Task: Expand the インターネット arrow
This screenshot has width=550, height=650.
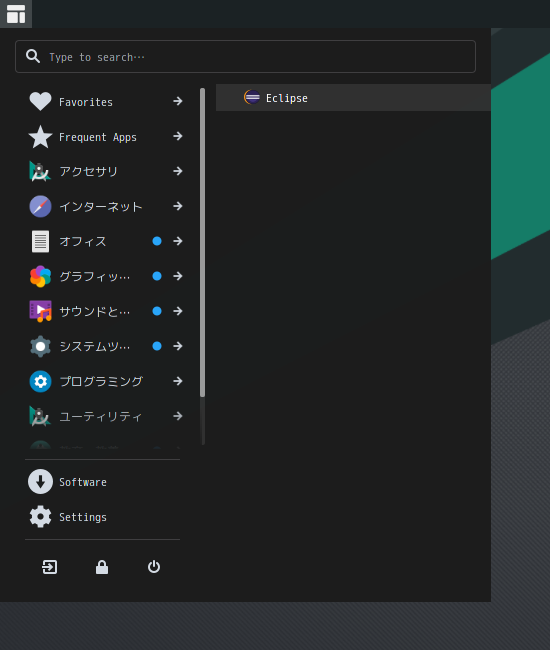Action: coord(178,206)
